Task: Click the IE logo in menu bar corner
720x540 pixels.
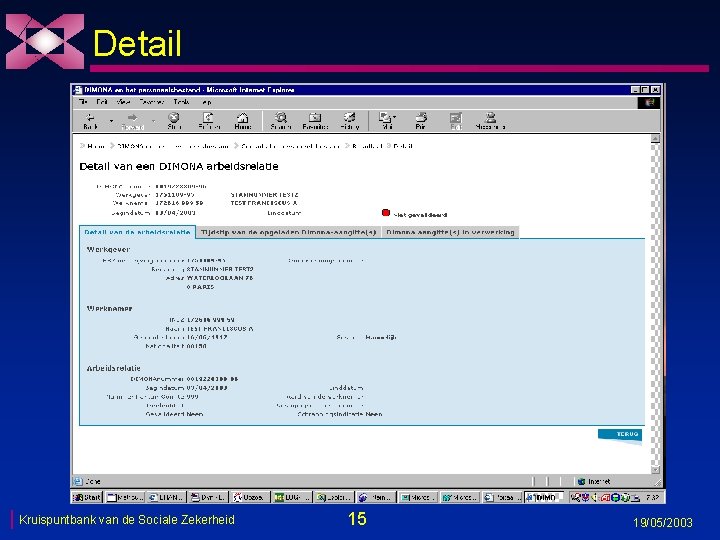Action: point(649,102)
